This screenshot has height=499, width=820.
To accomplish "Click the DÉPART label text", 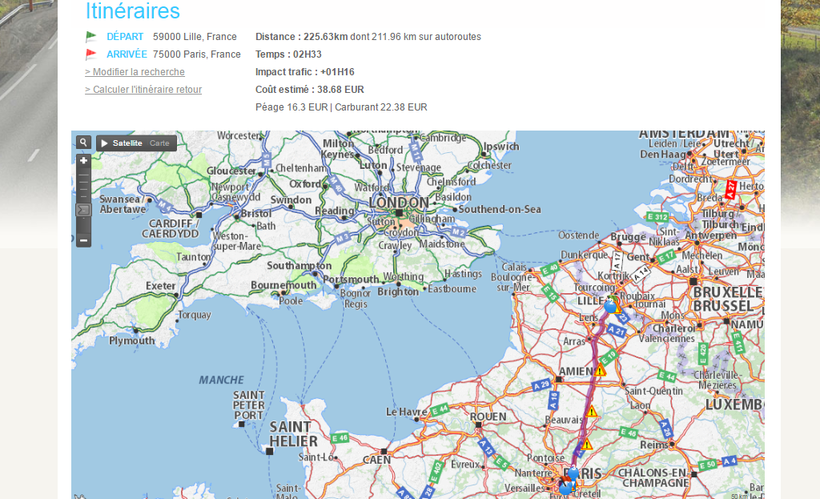I will coord(125,37).
